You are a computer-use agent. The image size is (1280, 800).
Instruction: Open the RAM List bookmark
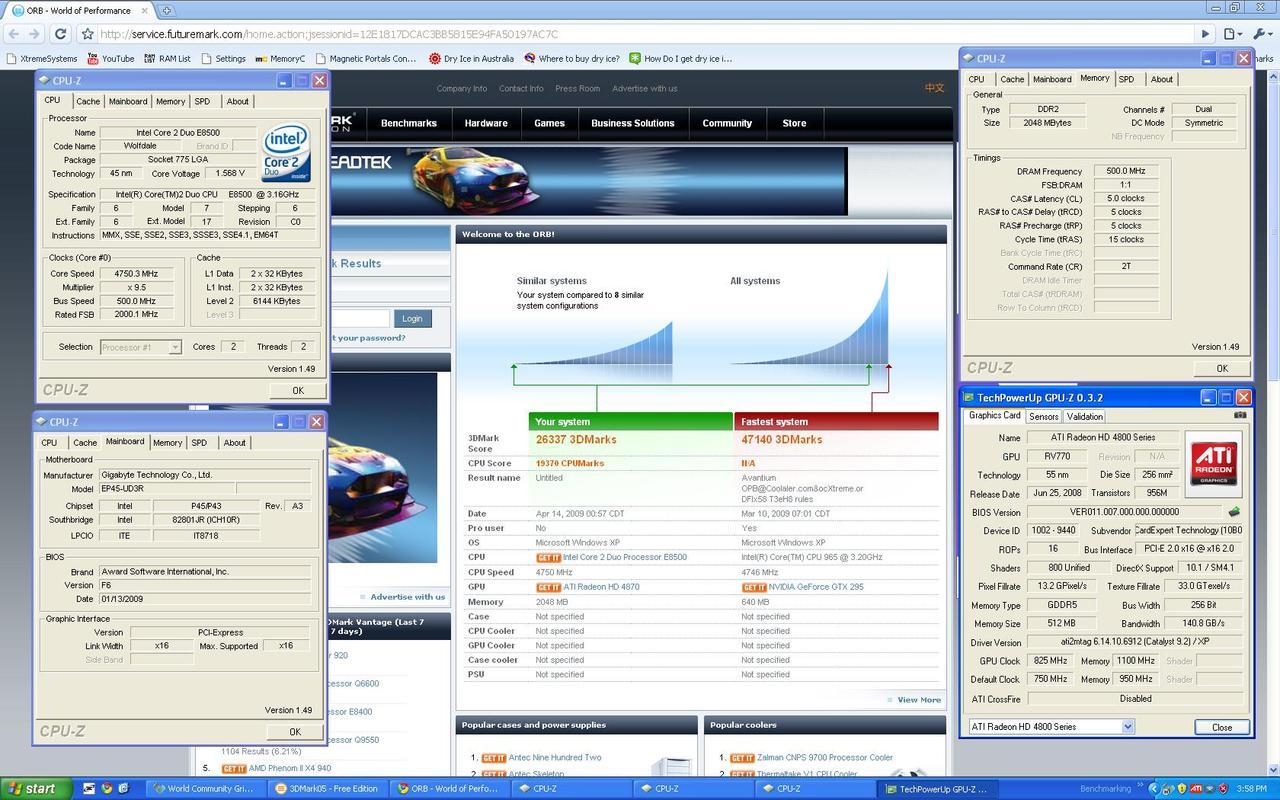coord(166,58)
